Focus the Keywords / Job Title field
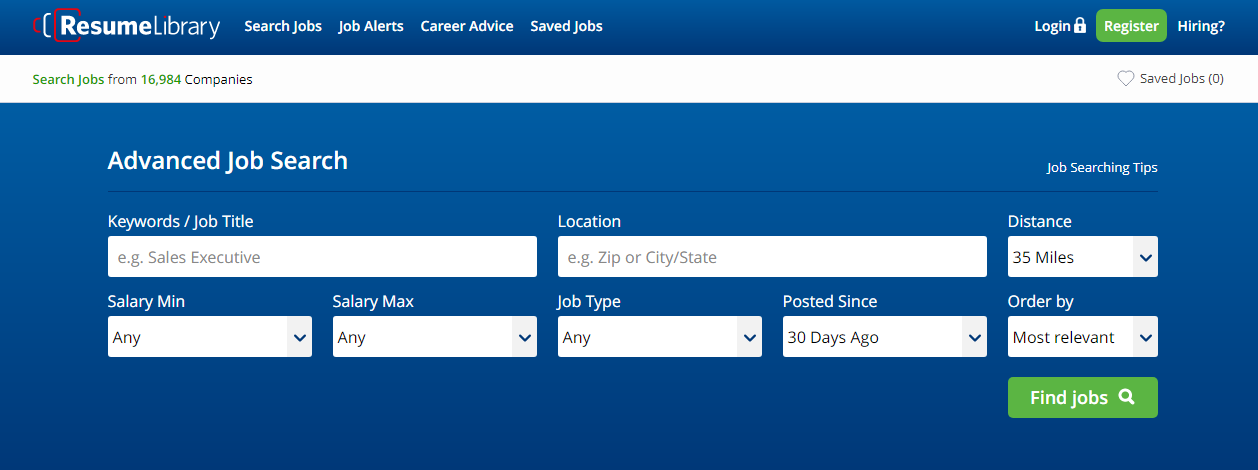This screenshot has height=470, width=1258. coord(322,257)
